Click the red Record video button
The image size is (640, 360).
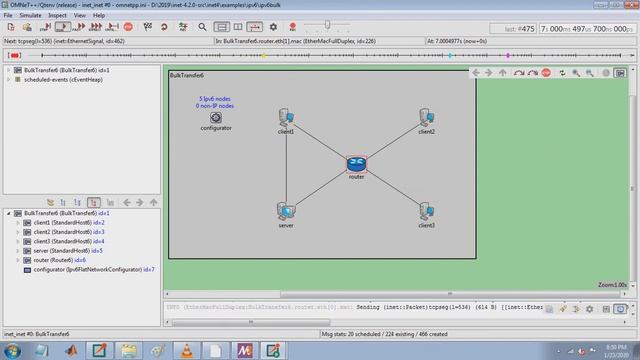(x=292, y=27)
